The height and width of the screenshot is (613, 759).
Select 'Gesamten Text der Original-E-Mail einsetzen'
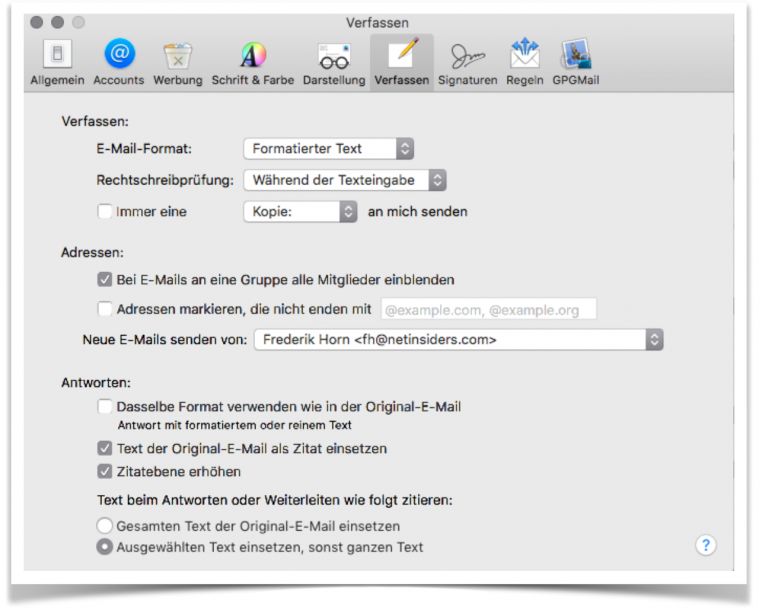point(105,525)
